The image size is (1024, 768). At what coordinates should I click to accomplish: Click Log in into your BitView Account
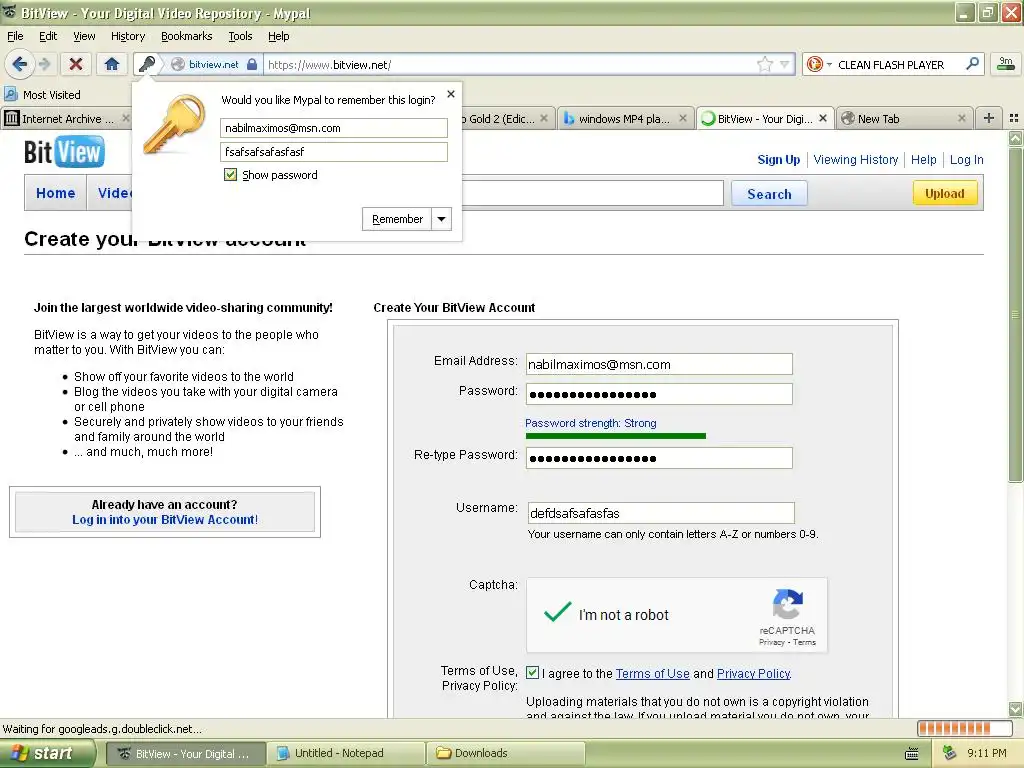point(165,520)
